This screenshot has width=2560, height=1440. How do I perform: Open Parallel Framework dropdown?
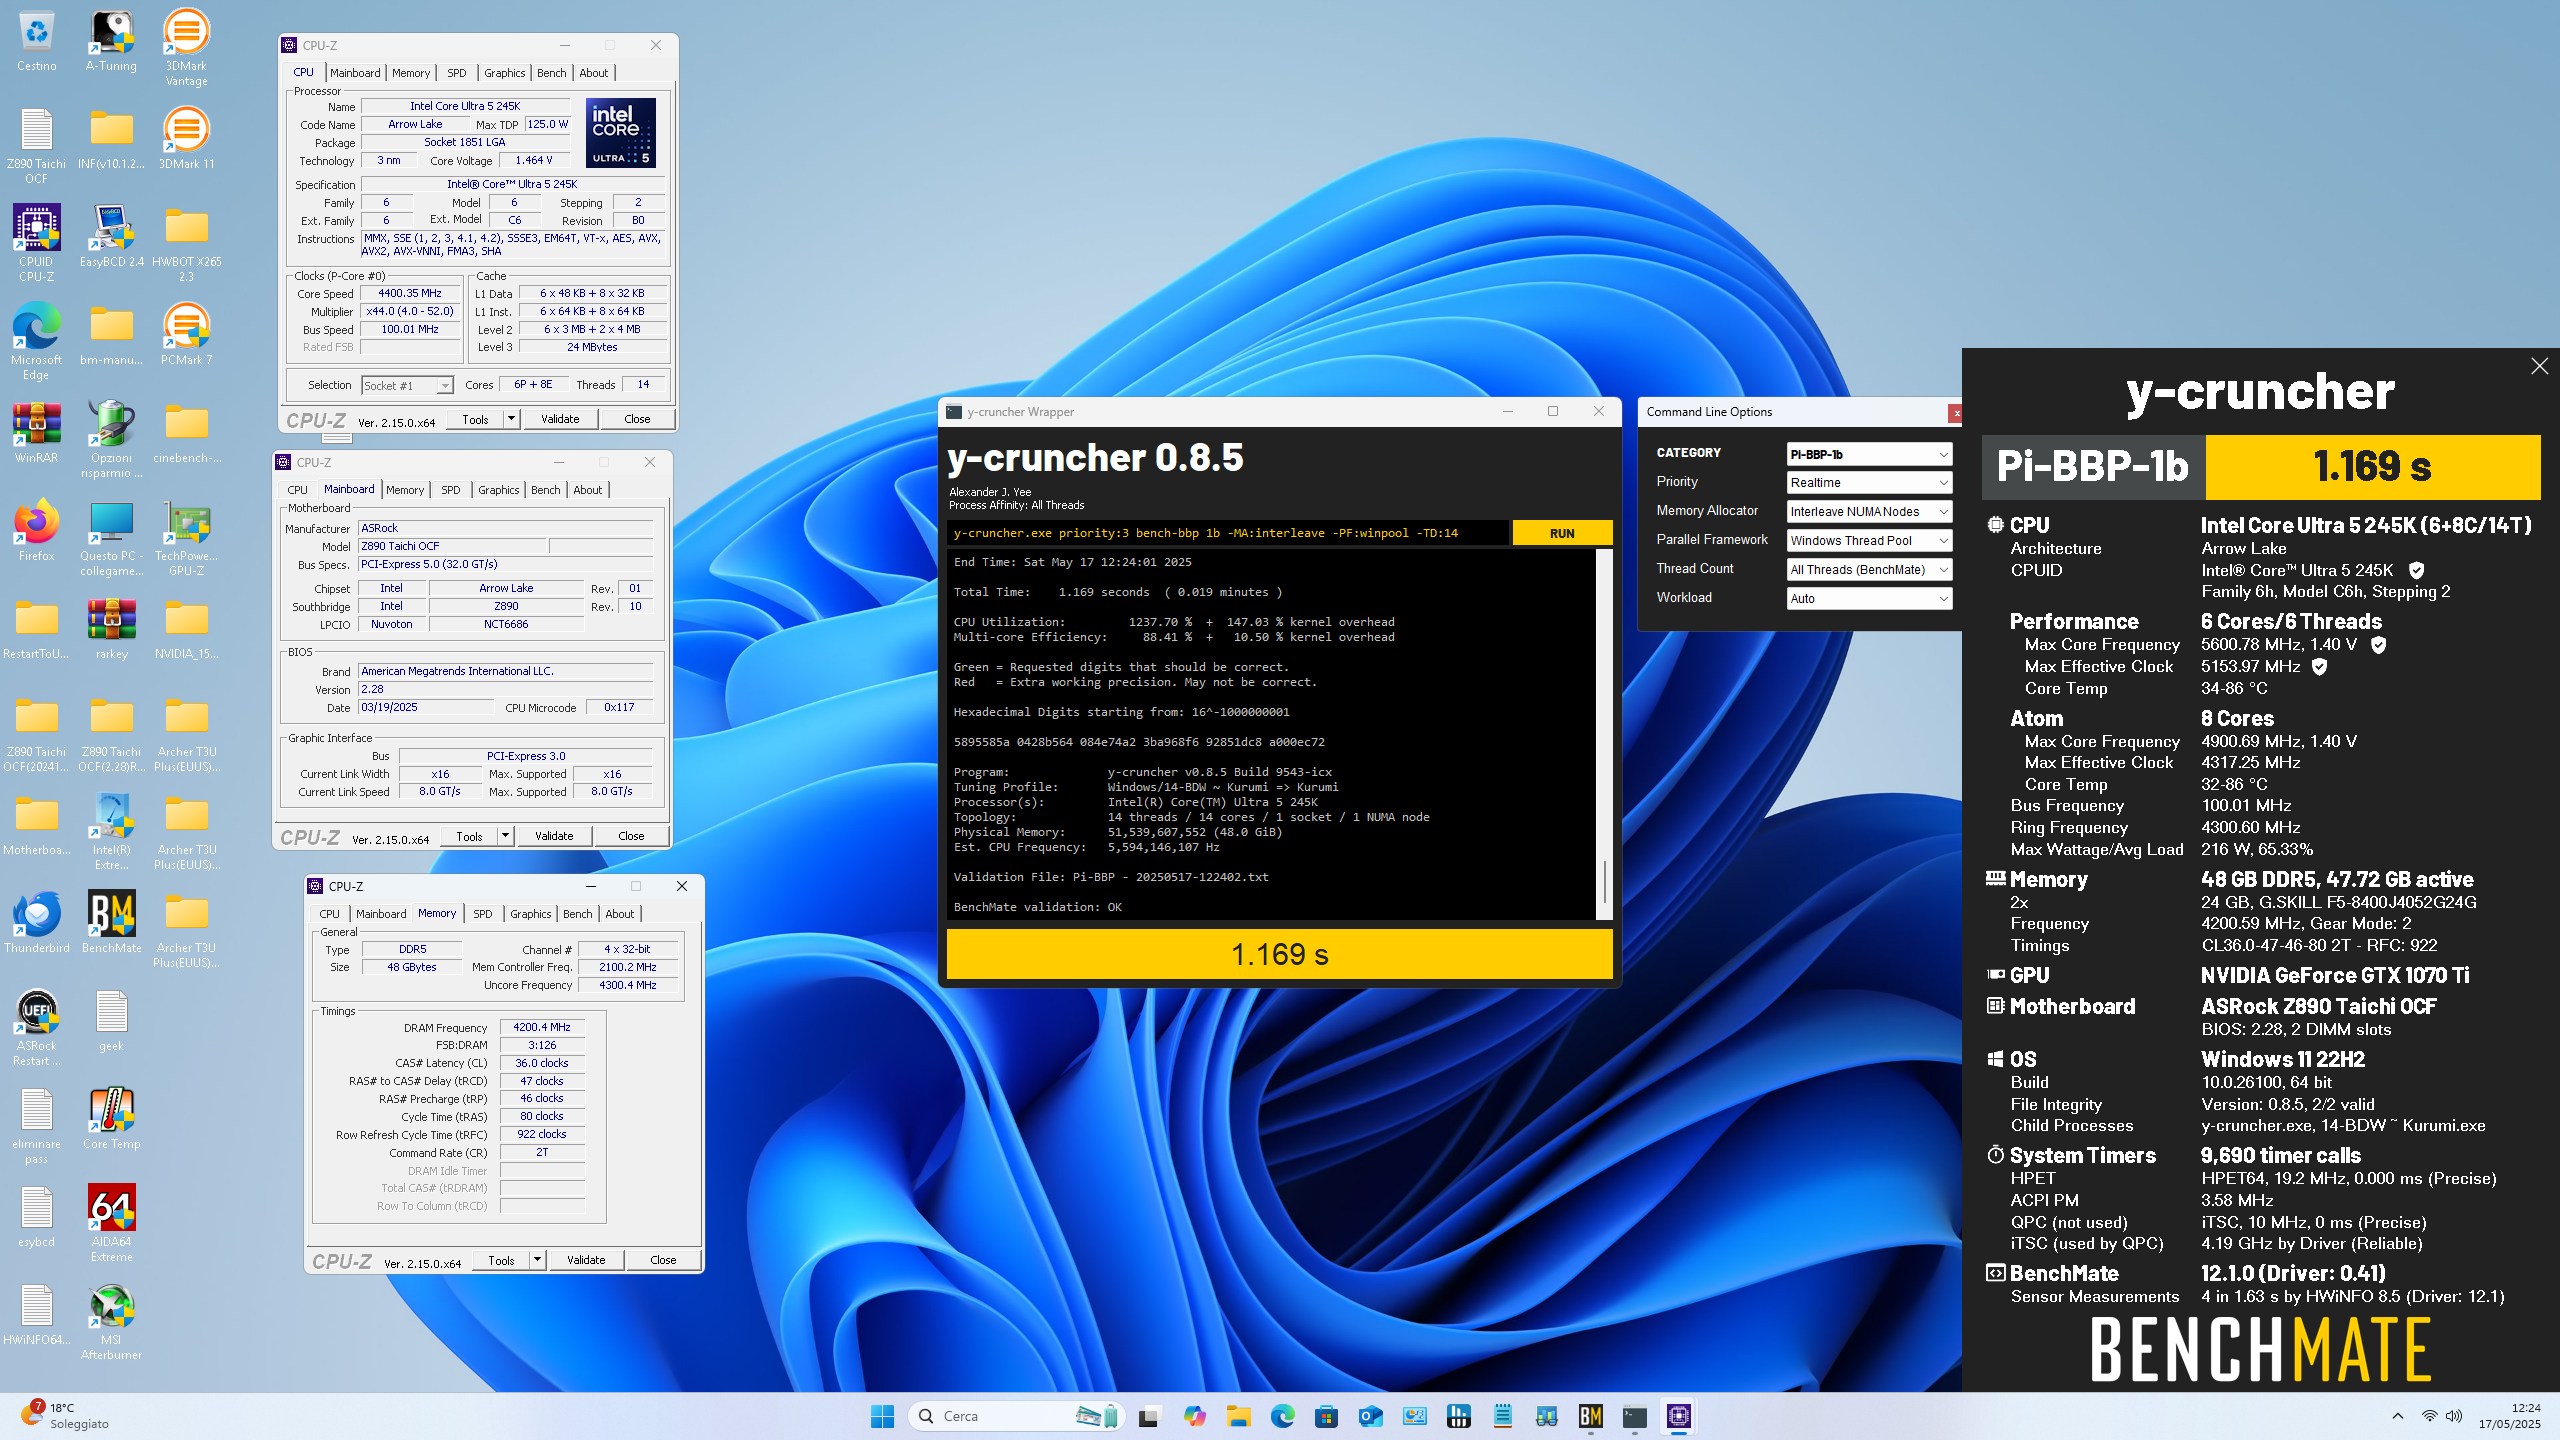(1868, 540)
